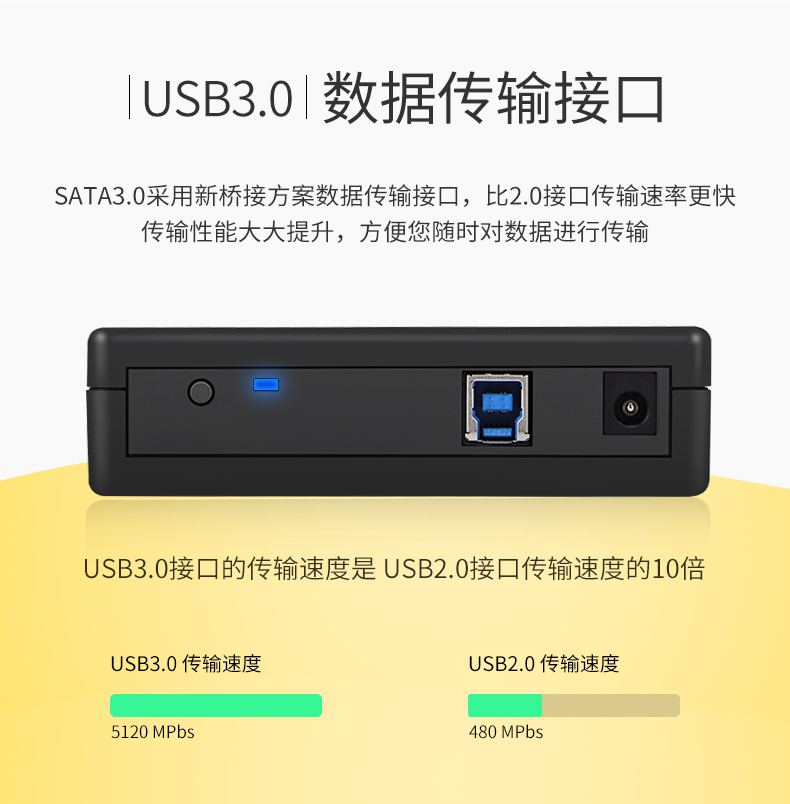Click the round power button on the enclosure
The height and width of the screenshot is (804, 790).
(201, 392)
